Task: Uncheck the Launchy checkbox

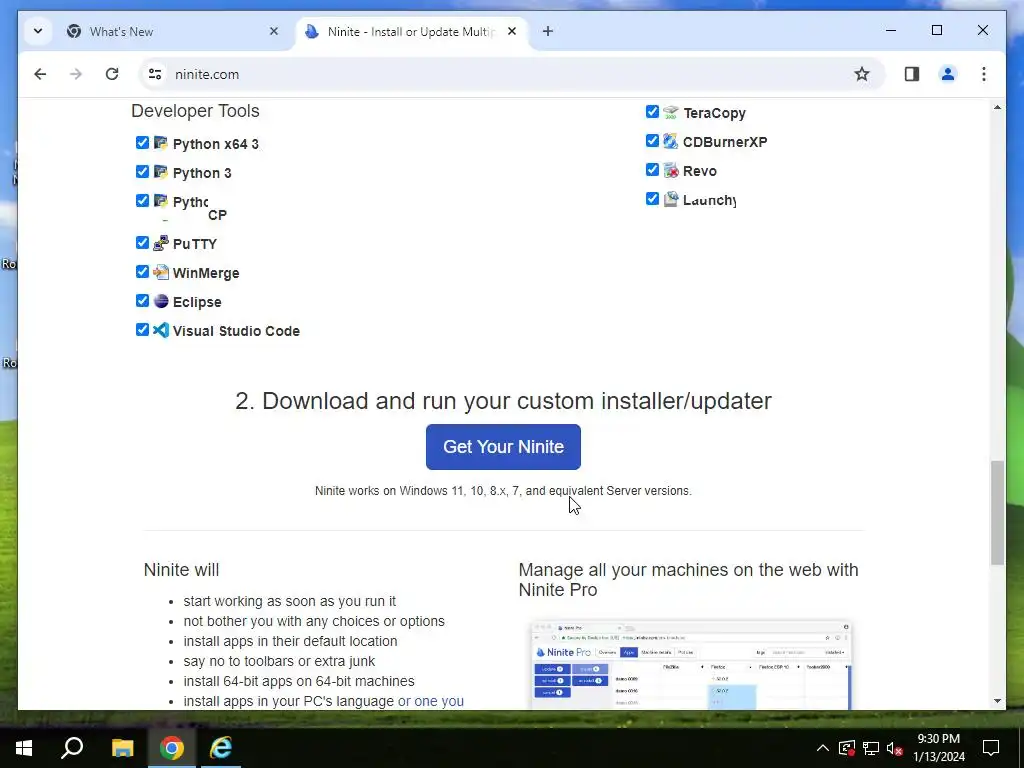Action: tap(652, 199)
